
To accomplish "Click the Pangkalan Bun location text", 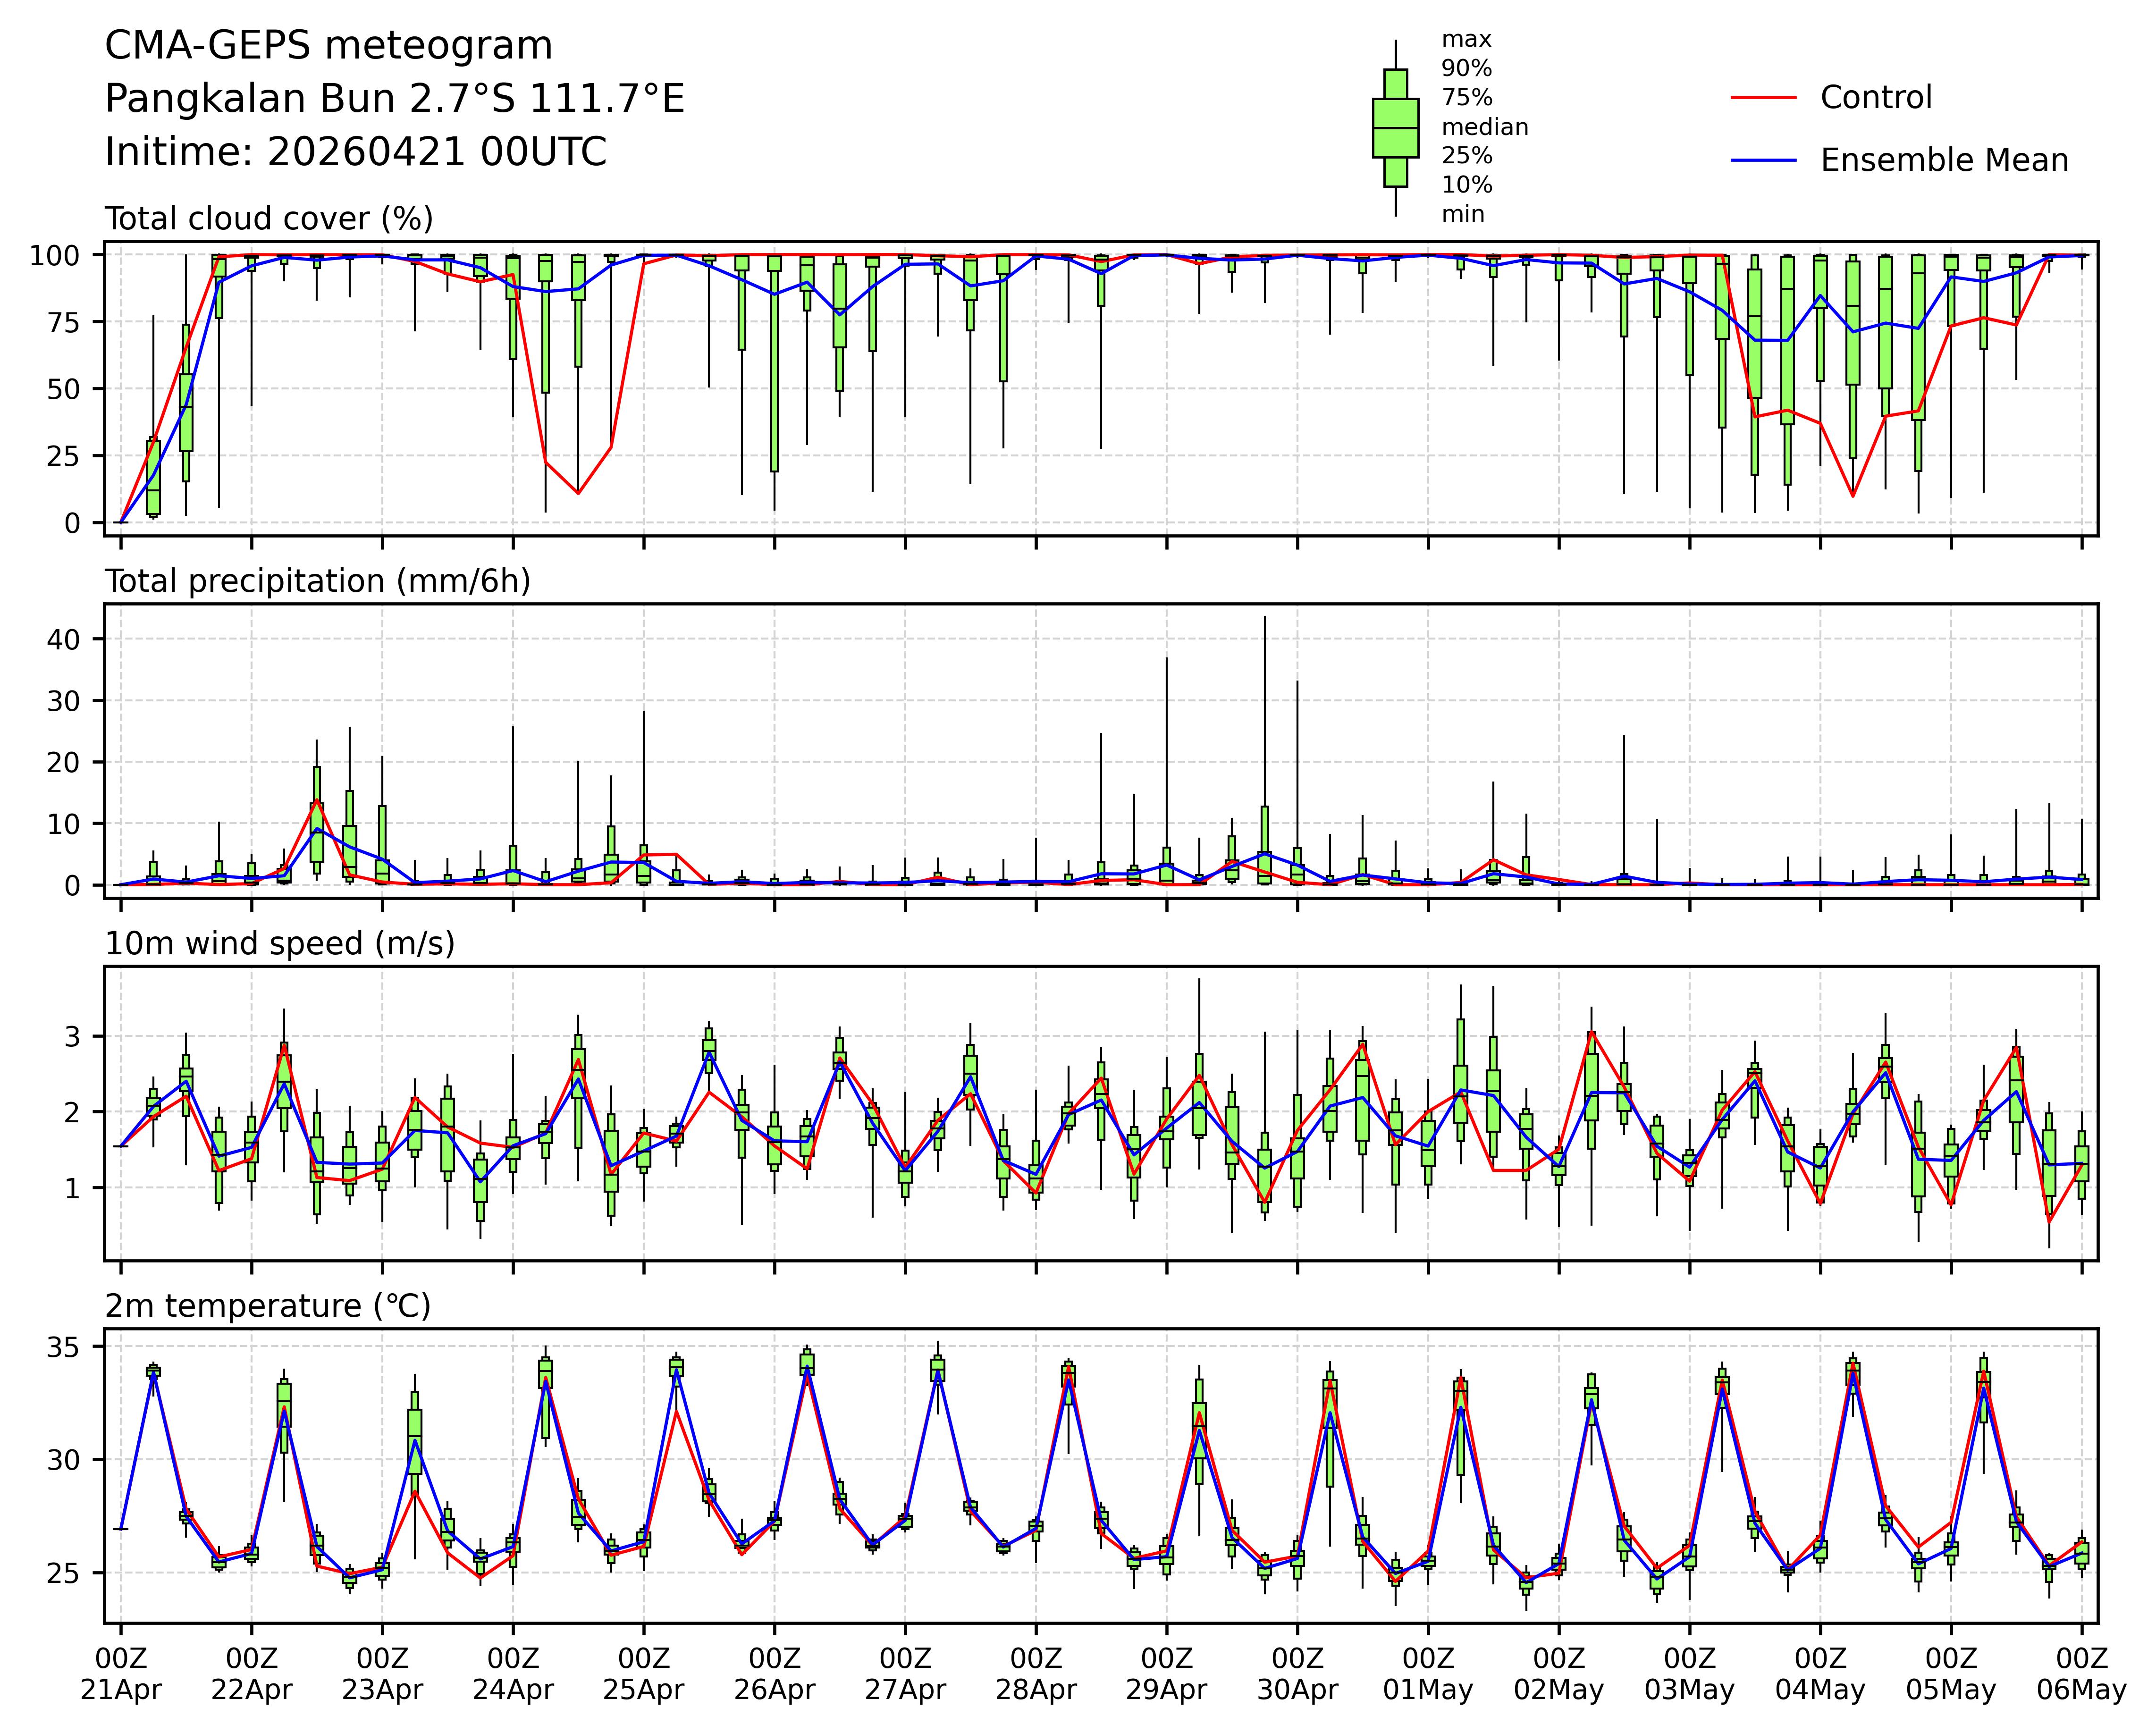I will 394,99.
